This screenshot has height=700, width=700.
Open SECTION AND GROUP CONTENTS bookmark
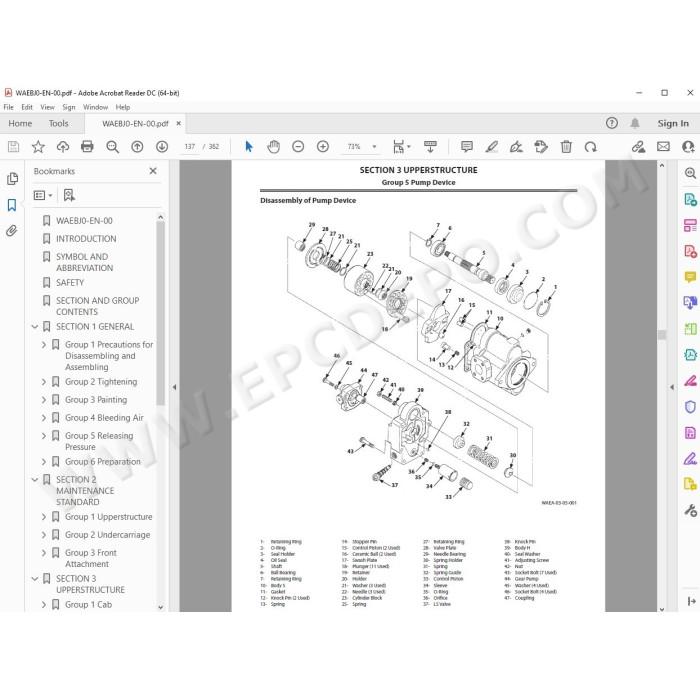pos(98,306)
